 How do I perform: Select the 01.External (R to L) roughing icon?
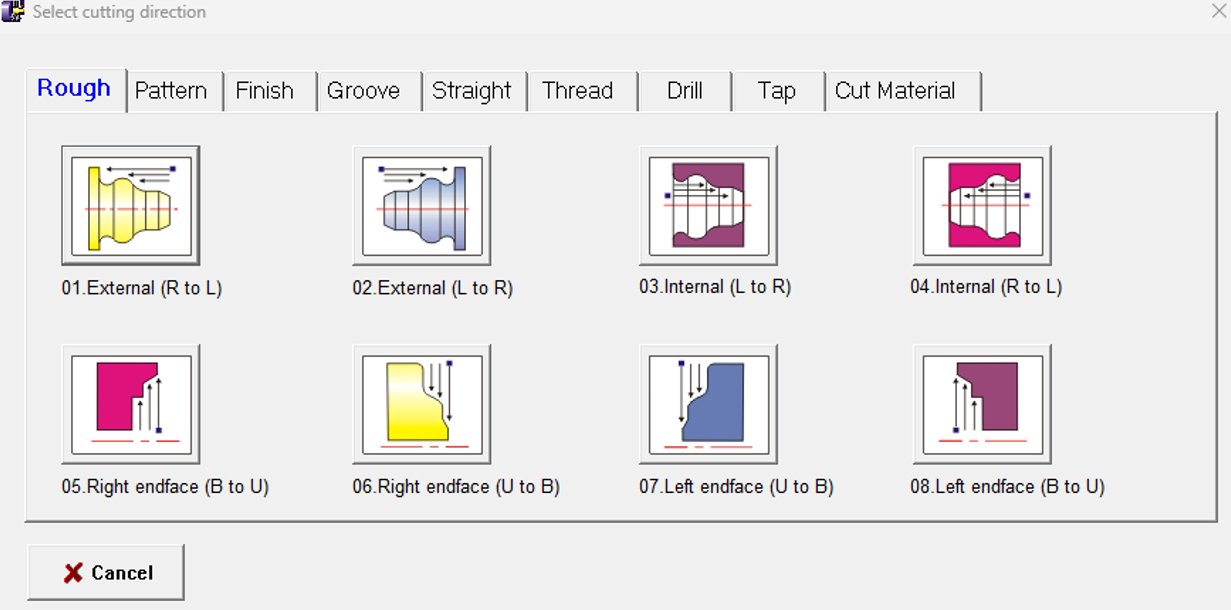tap(131, 205)
